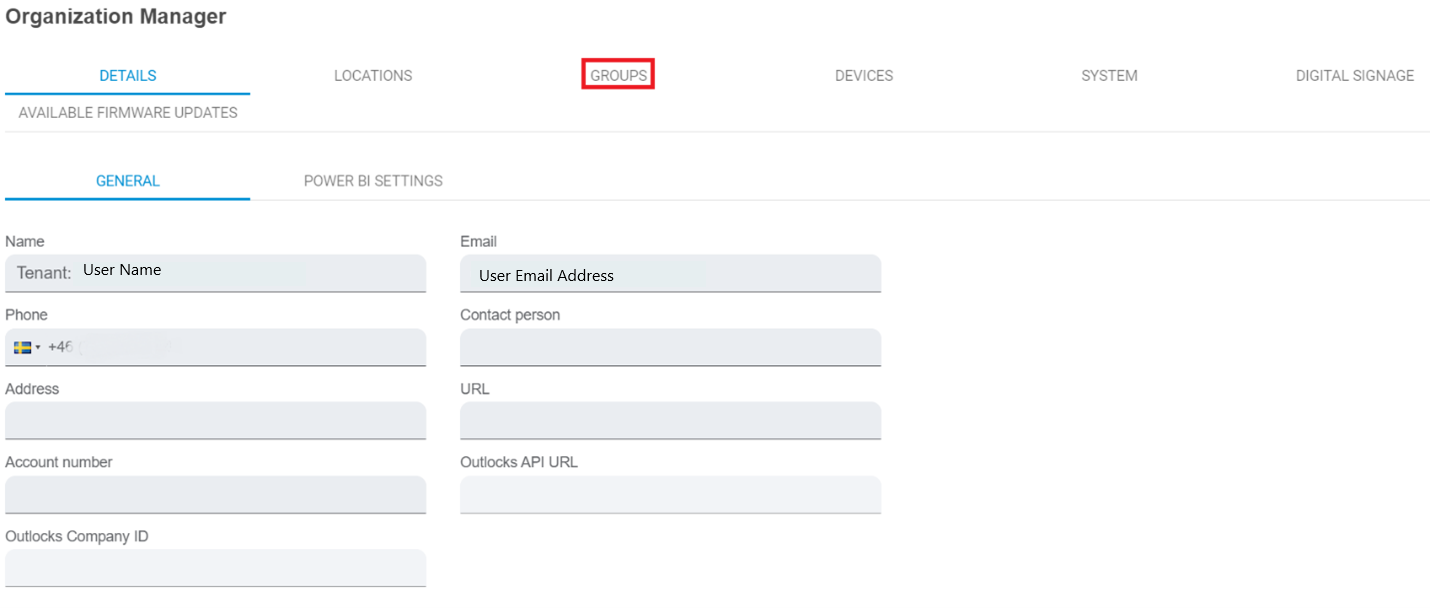The width and height of the screenshot is (1430, 608).
Task: Open the Locations tab
Action: (x=372, y=76)
